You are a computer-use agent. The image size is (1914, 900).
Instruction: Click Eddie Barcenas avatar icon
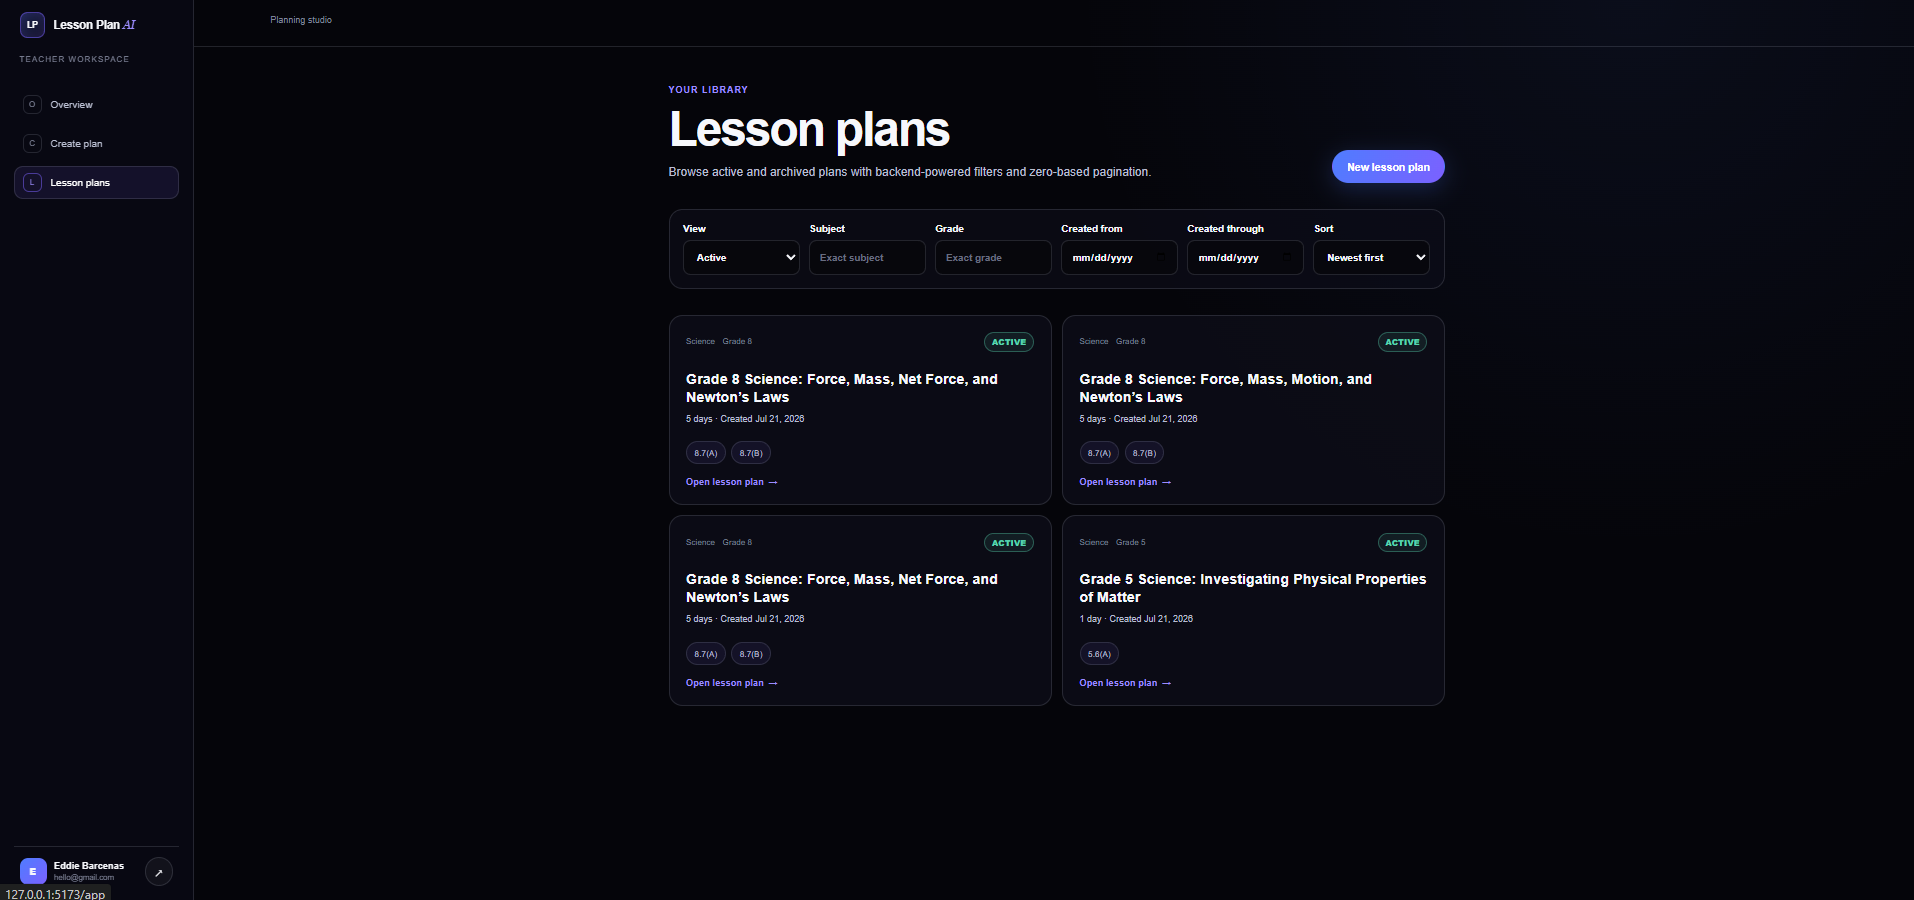tap(33, 871)
